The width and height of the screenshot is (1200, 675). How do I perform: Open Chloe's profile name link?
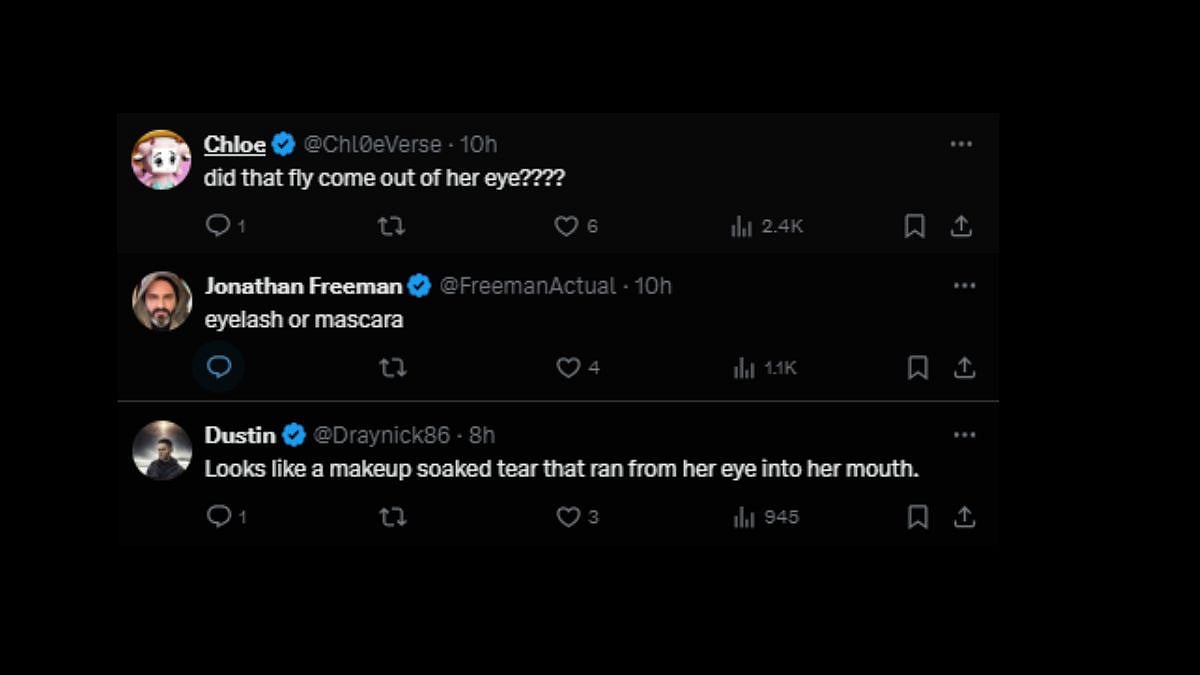[234, 145]
